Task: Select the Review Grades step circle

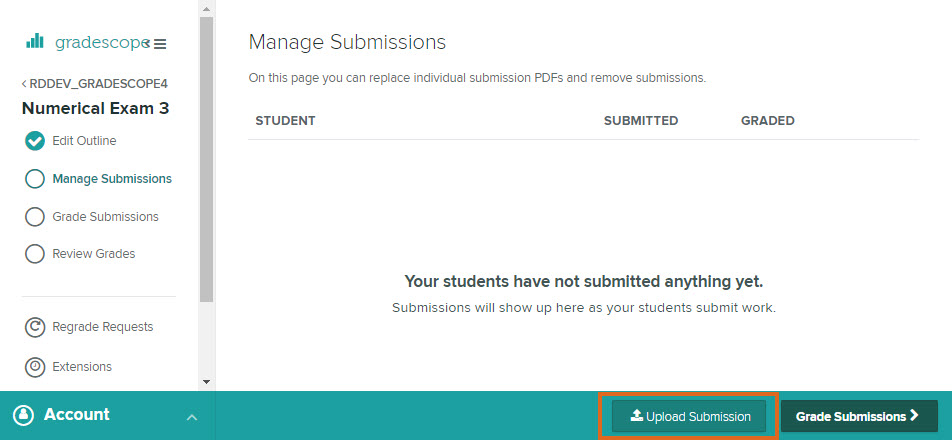Action: tap(35, 254)
